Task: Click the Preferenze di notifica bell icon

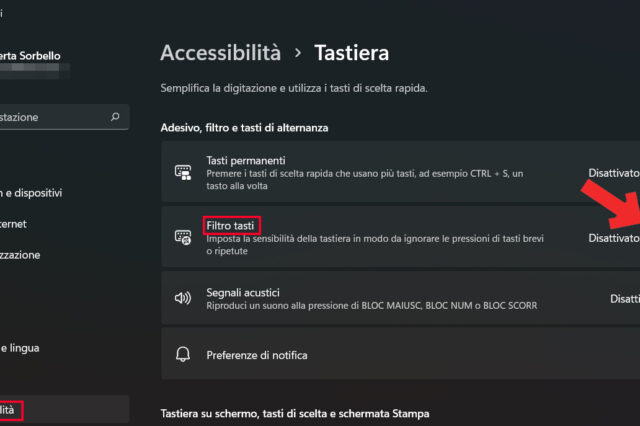Action: click(x=183, y=355)
